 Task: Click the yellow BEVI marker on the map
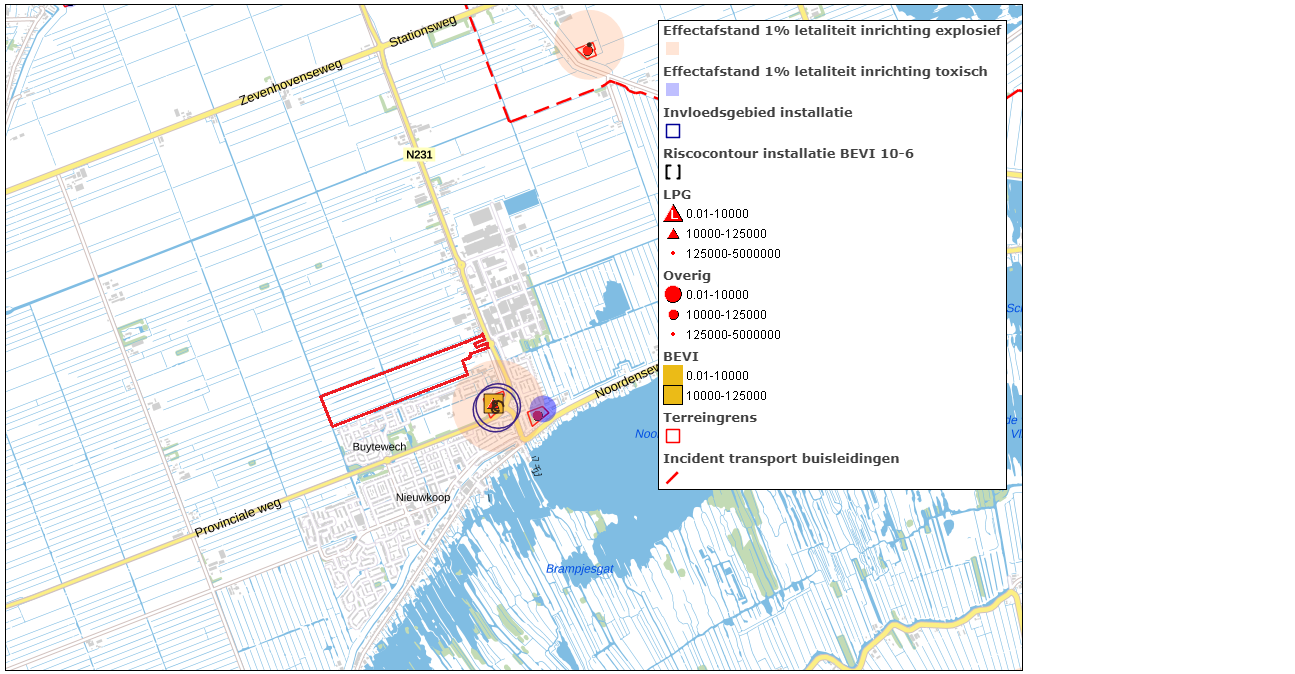click(x=494, y=404)
